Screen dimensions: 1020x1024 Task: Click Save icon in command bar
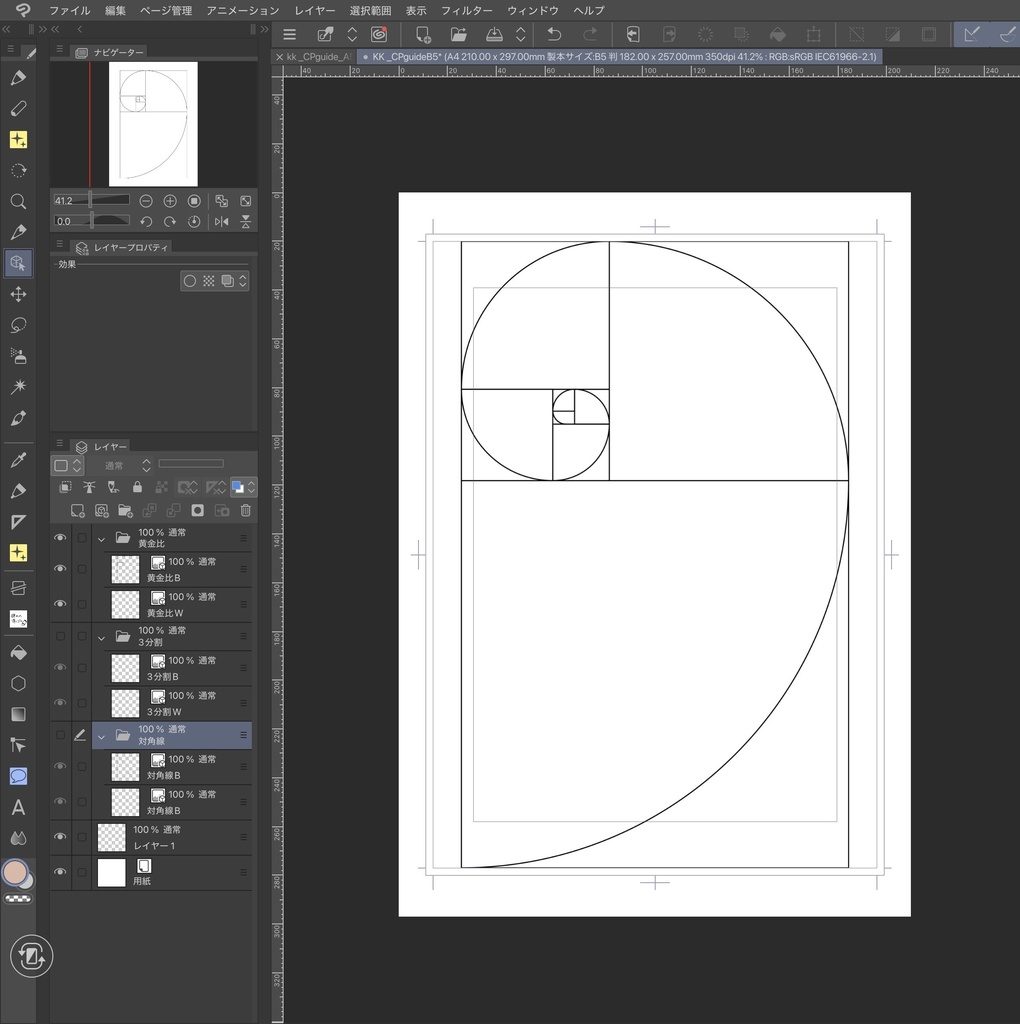494,34
